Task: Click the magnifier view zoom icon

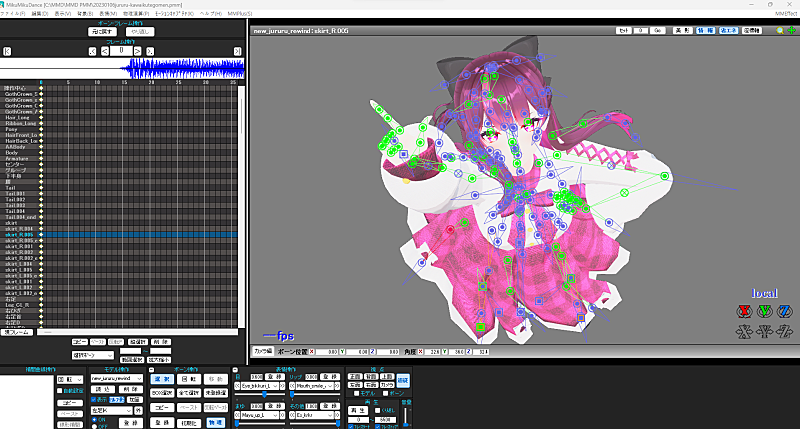Action: coord(780,31)
